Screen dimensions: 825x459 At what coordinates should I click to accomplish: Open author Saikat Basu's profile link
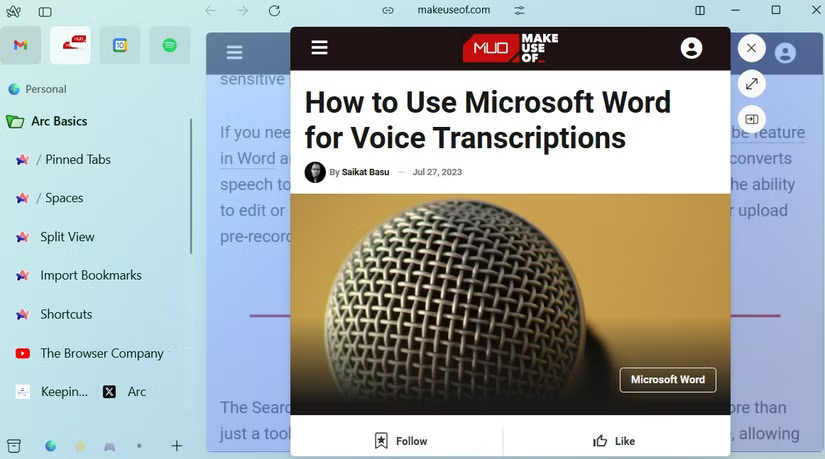pyautogui.click(x=365, y=172)
